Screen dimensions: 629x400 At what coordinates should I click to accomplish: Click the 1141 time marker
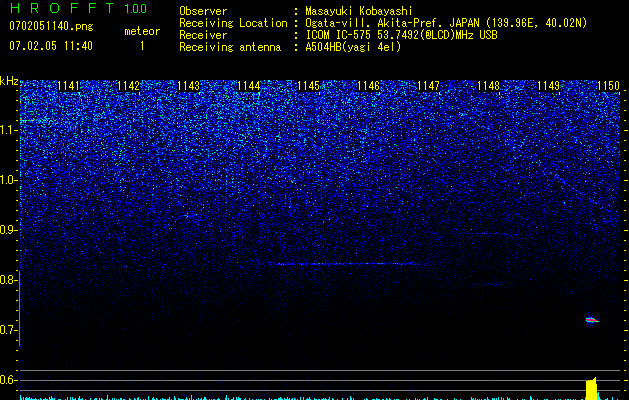[x=69, y=86]
